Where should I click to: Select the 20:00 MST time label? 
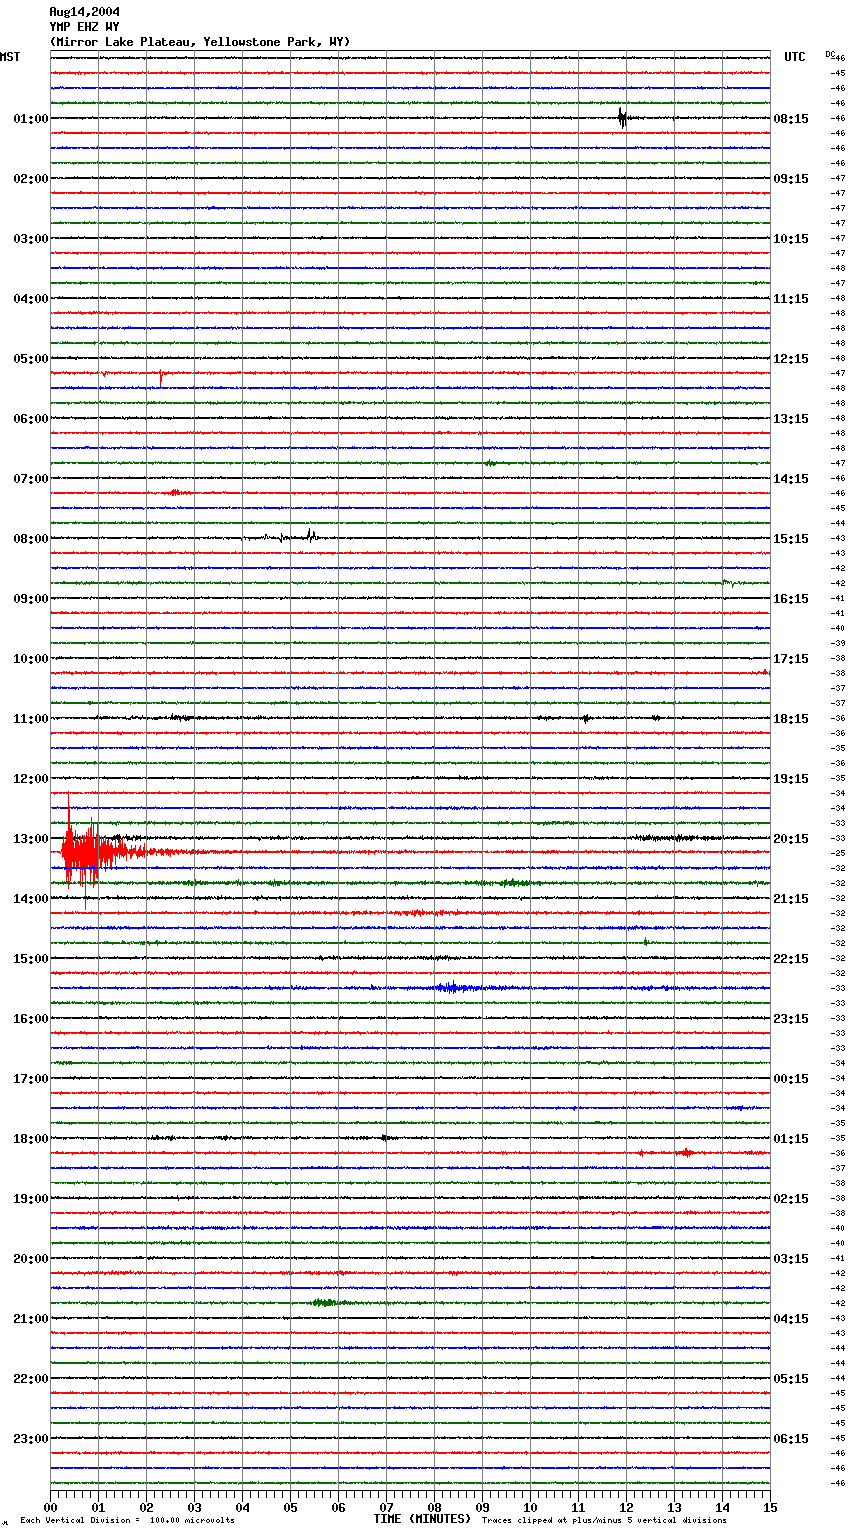click(x=31, y=1259)
